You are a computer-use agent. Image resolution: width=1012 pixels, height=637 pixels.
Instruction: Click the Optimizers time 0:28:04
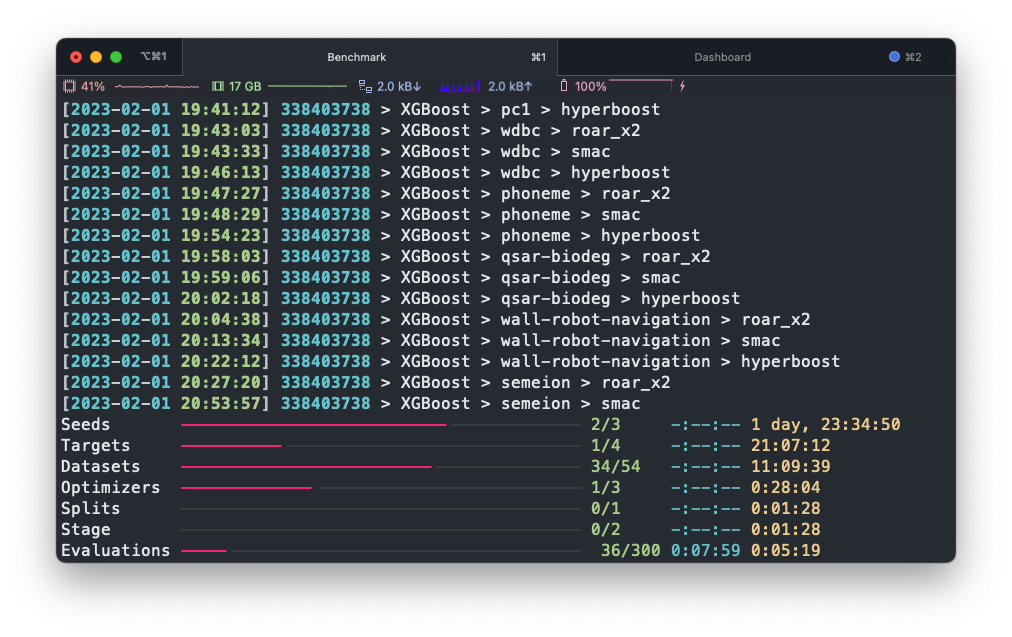785,487
